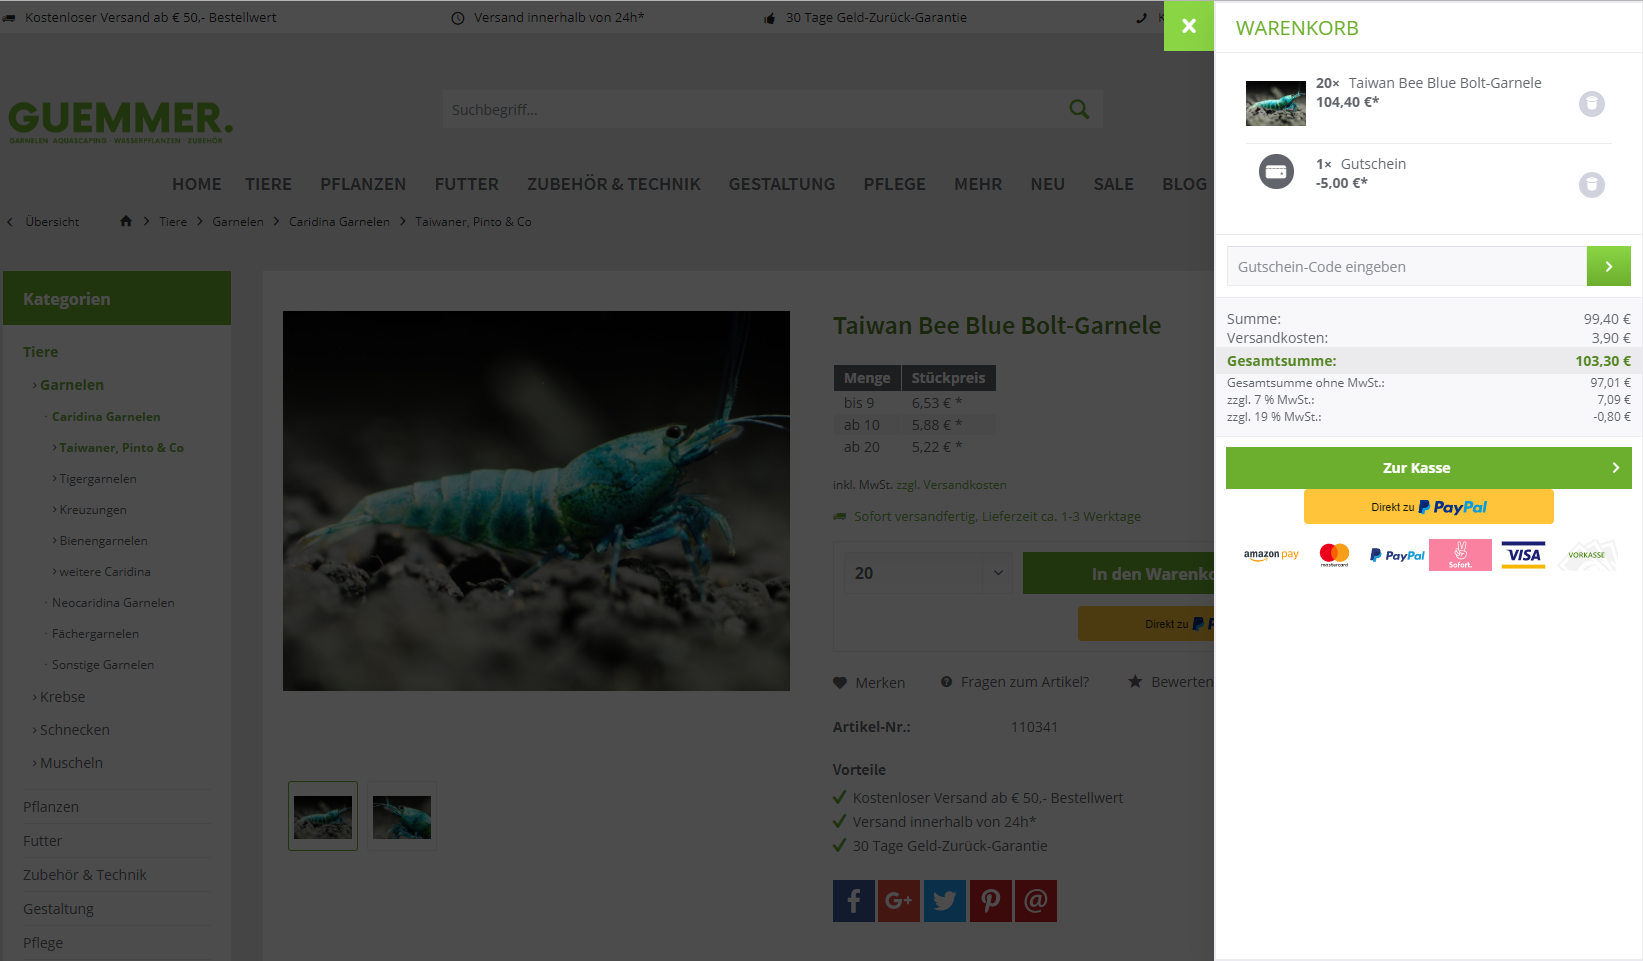
Task: Open Bienengarnelen category
Action: 103,541
